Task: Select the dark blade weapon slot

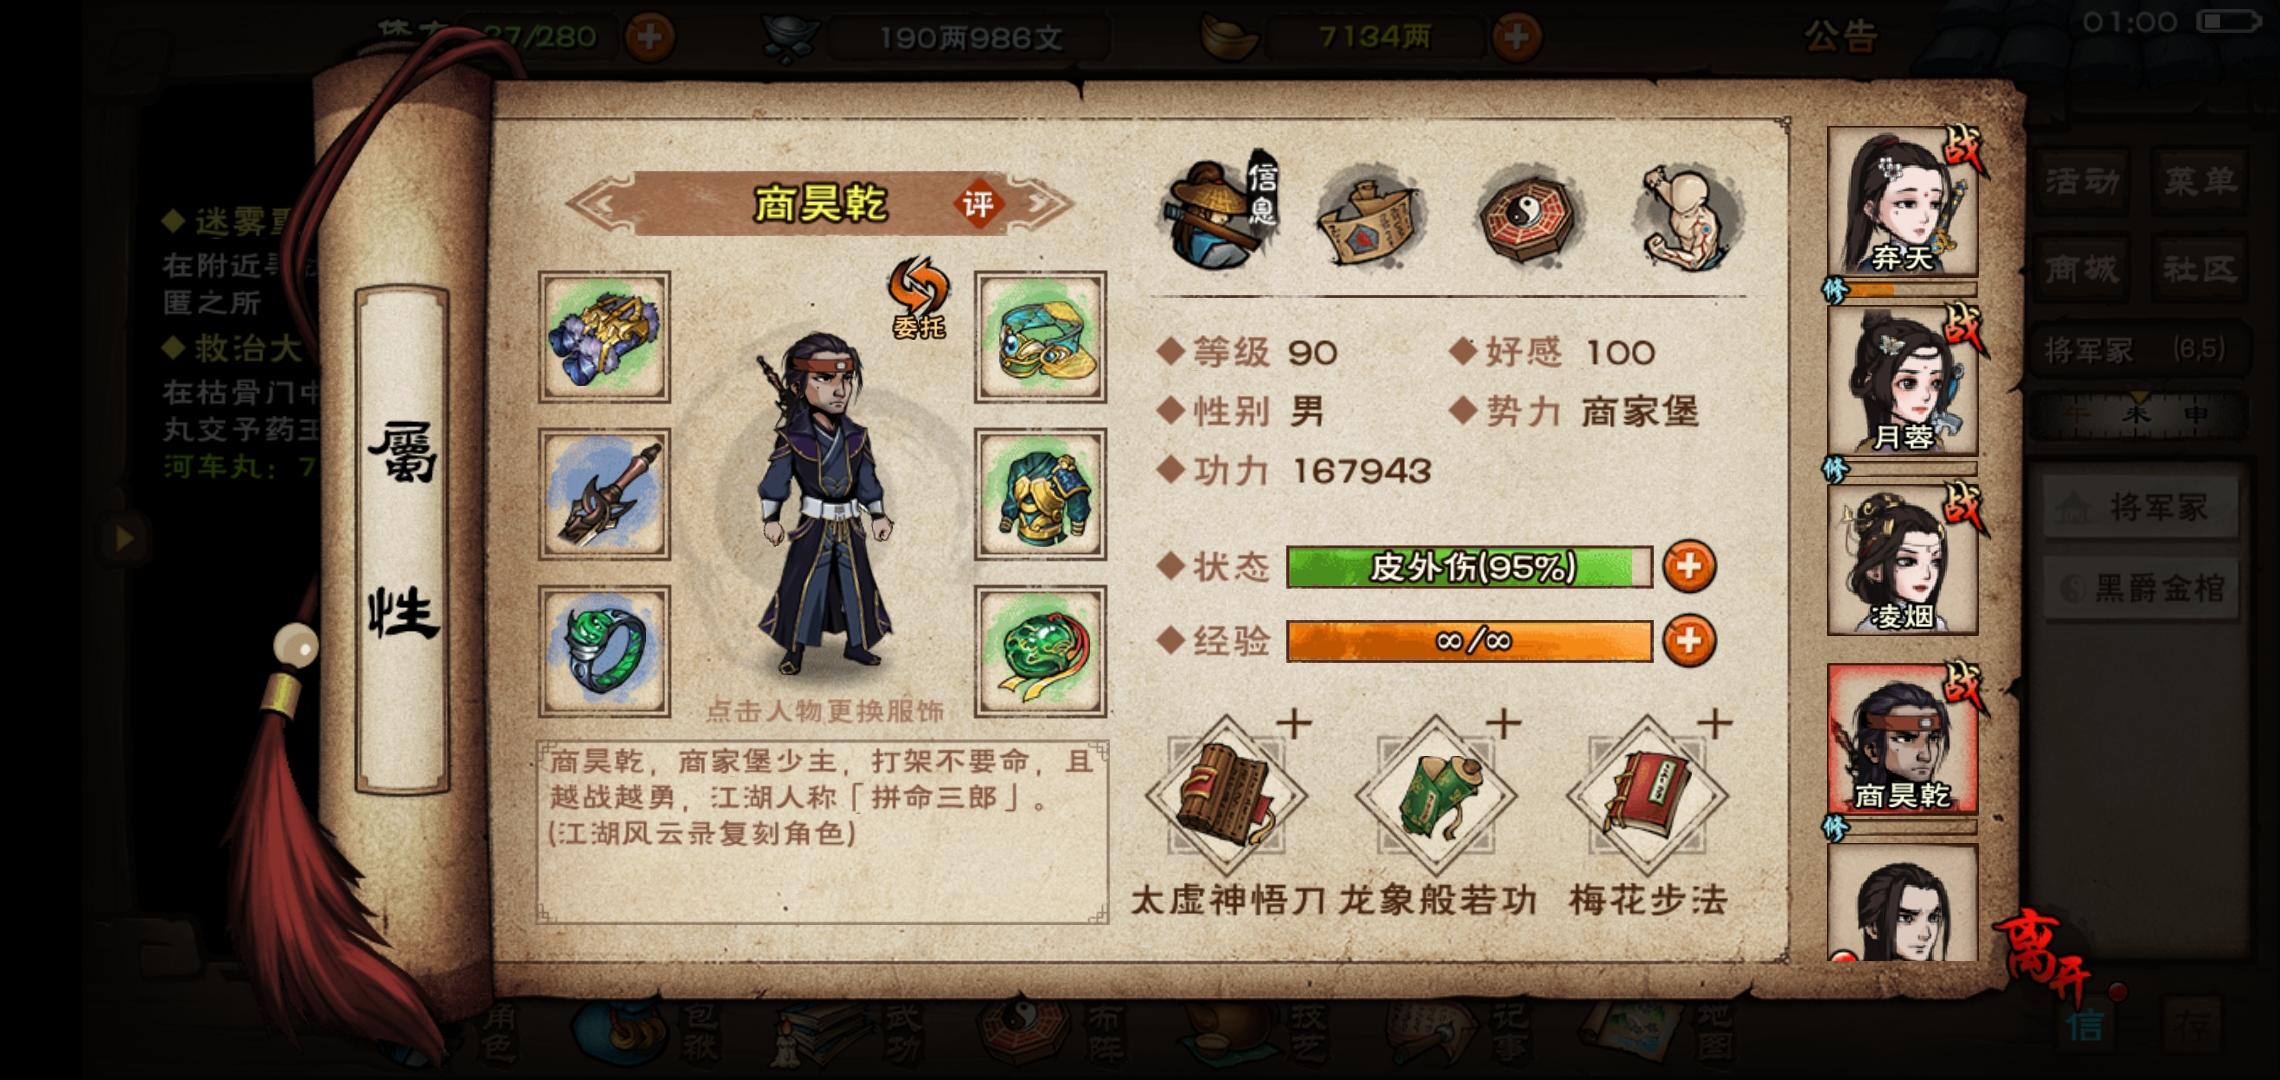Action: pyautogui.click(x=604, y=494)
